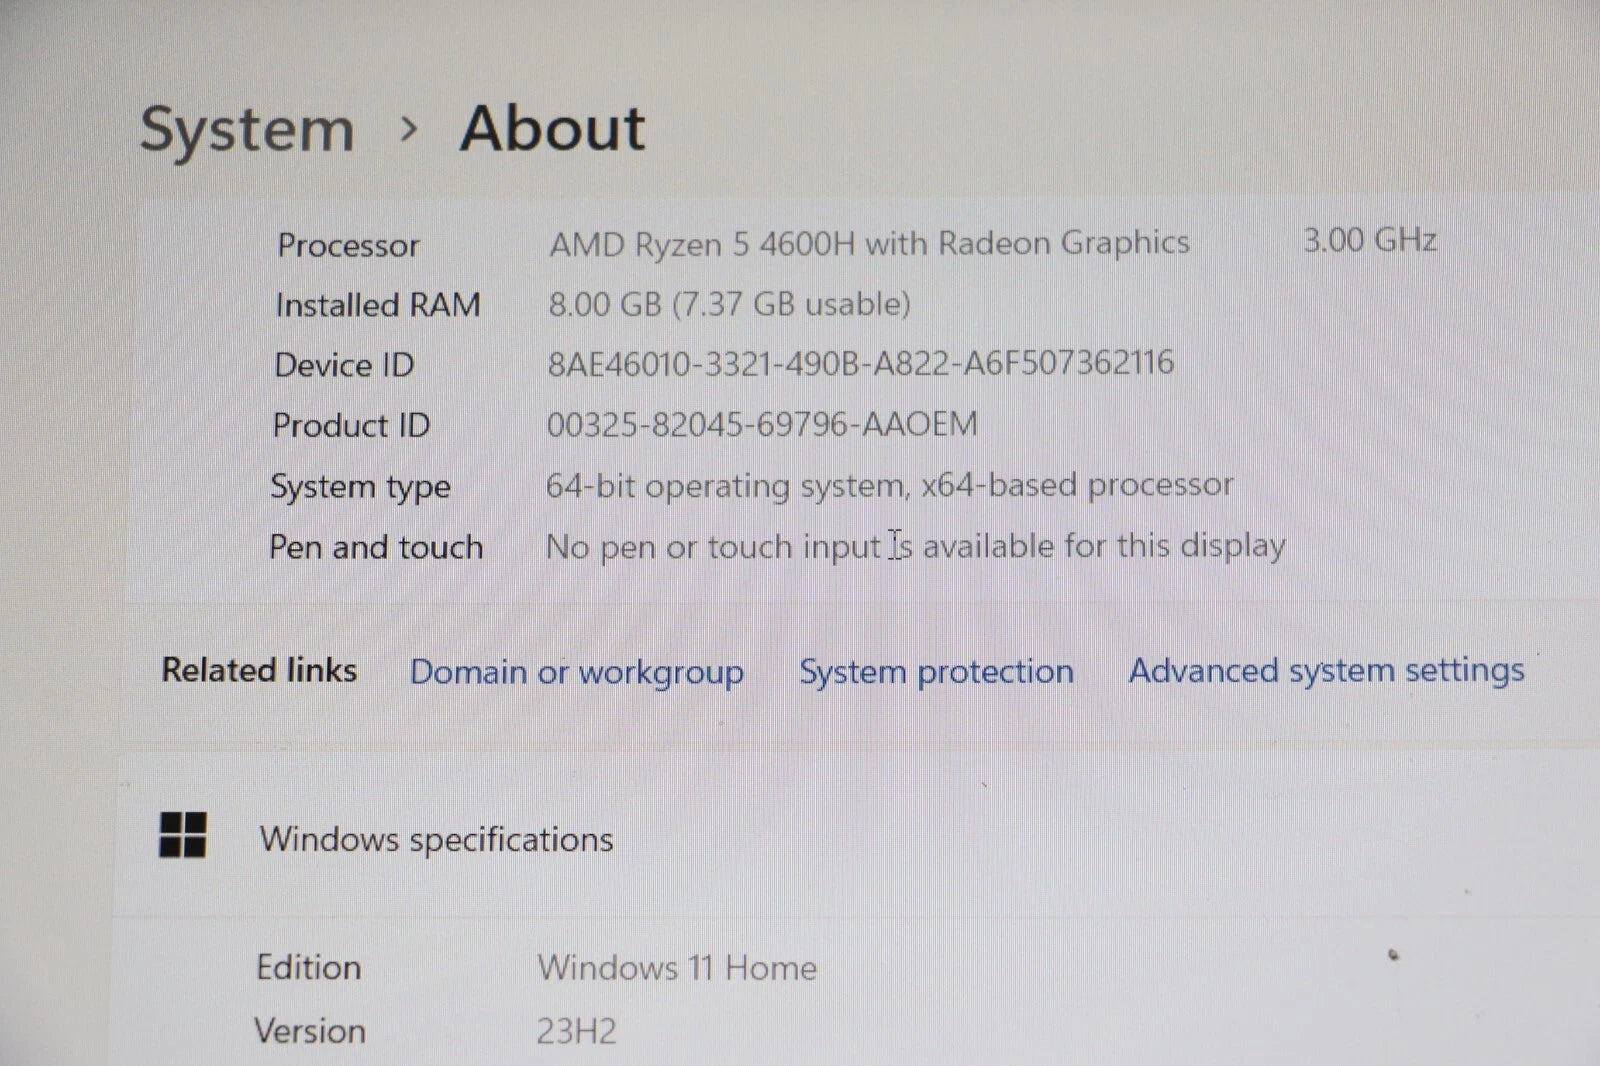Click the Windows logo icon
Viewport: 1600px width, 1066px height.
pos(183,835)
